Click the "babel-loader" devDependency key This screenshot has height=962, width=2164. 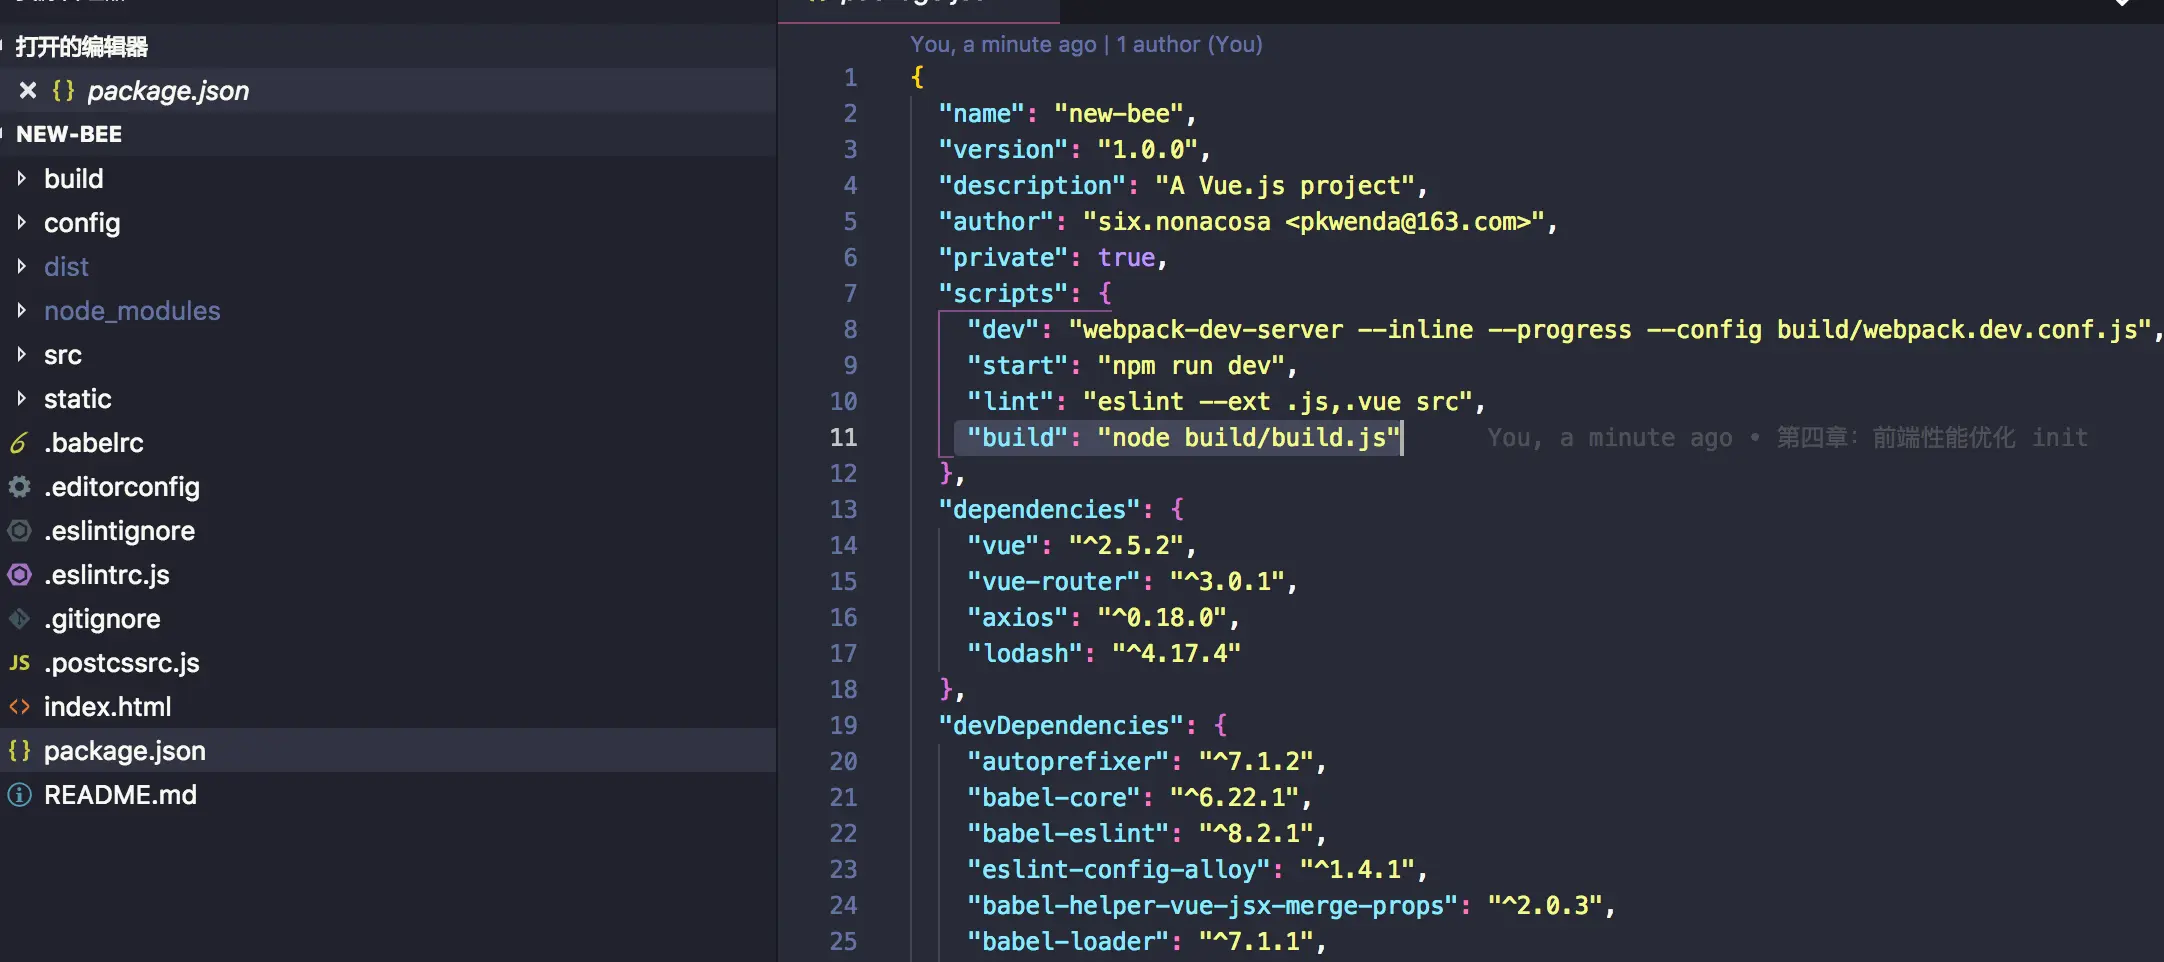(x=1068, y=941)
